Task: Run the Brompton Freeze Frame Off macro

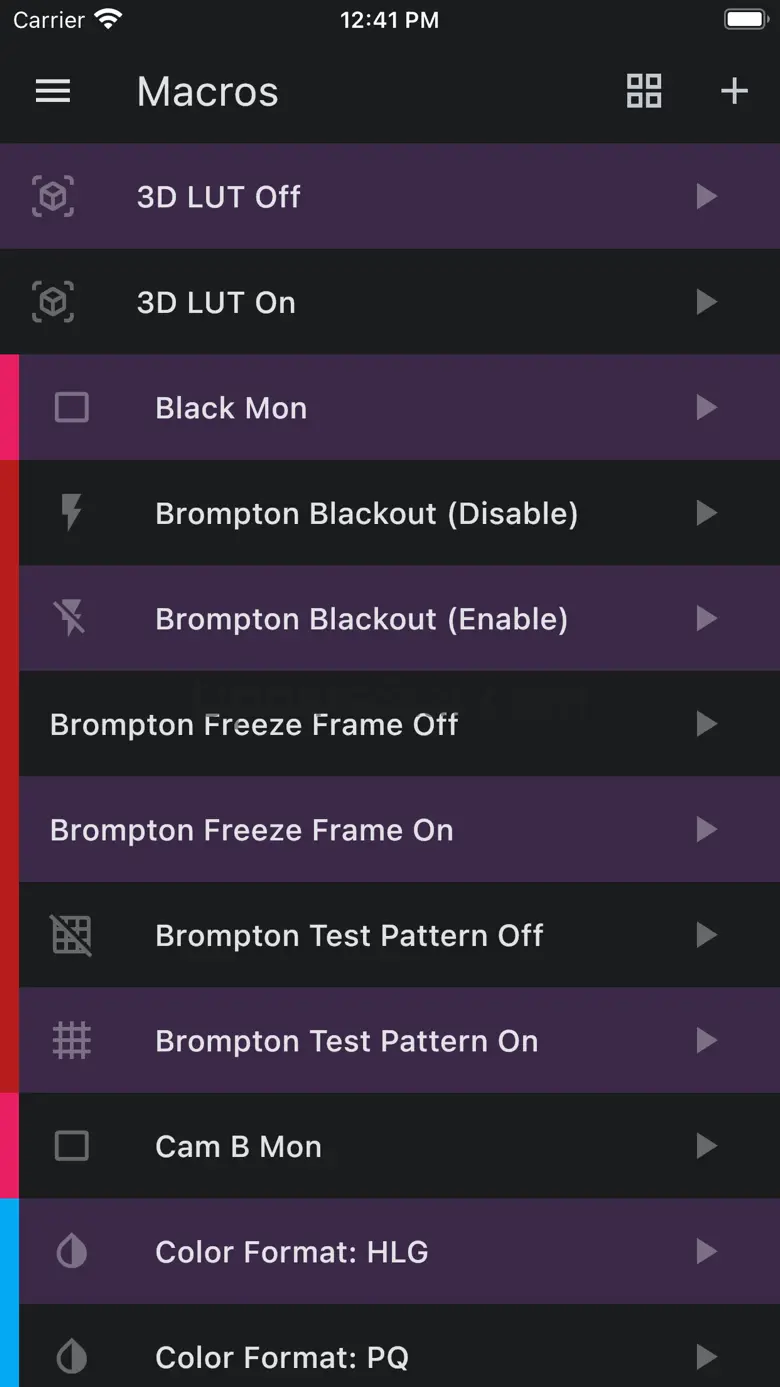Action: coord(707,724)
